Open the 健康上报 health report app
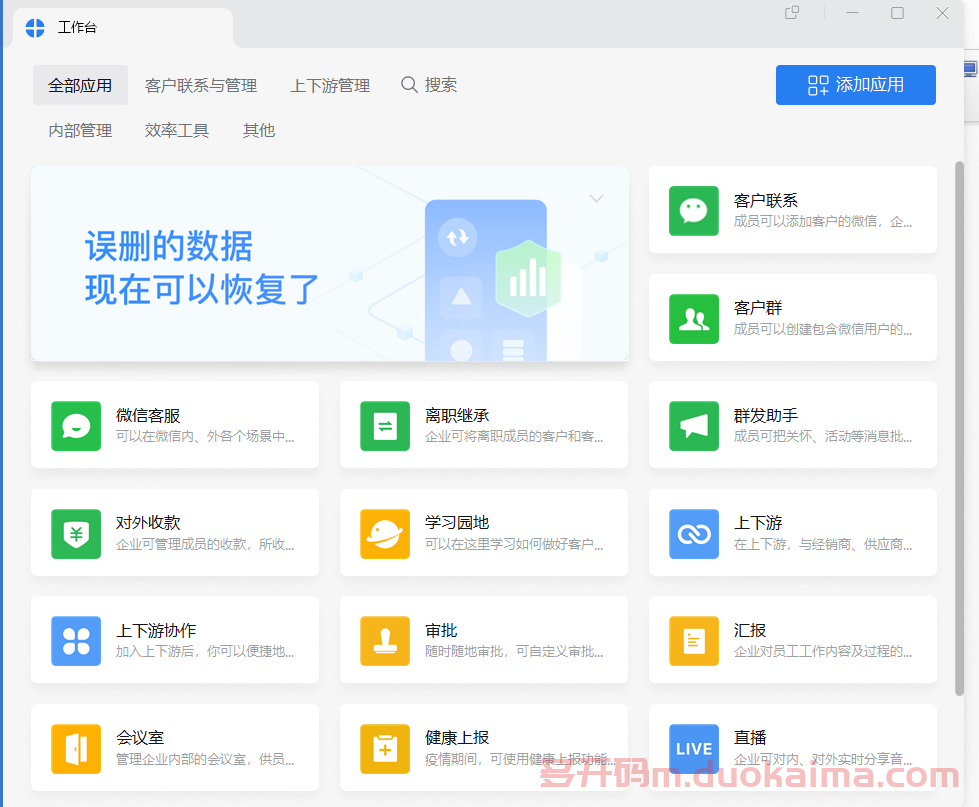The height and width of the screenshot is (807, 979). [x=484, y=747]
